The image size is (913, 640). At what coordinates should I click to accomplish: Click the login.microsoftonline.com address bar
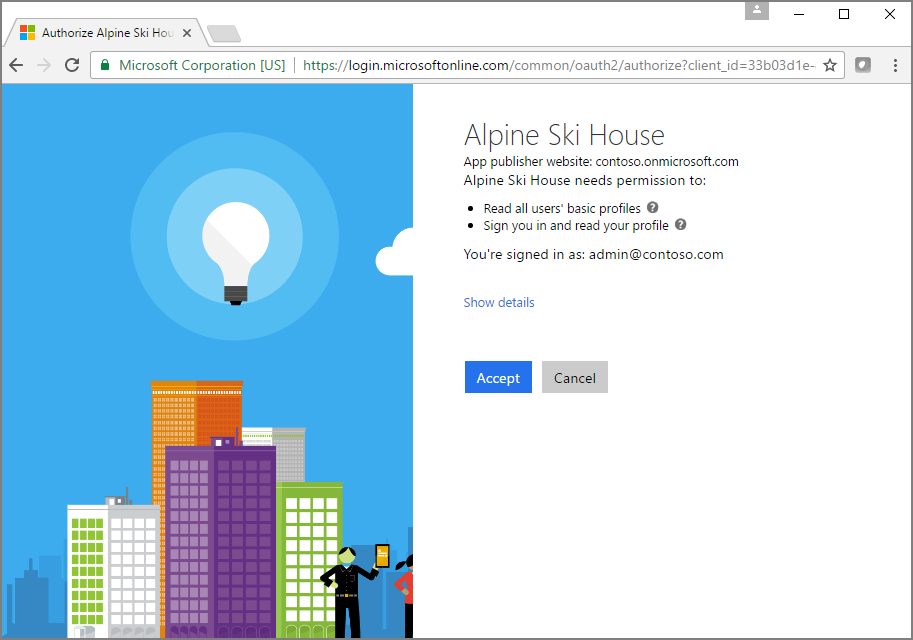pos(559,65)
